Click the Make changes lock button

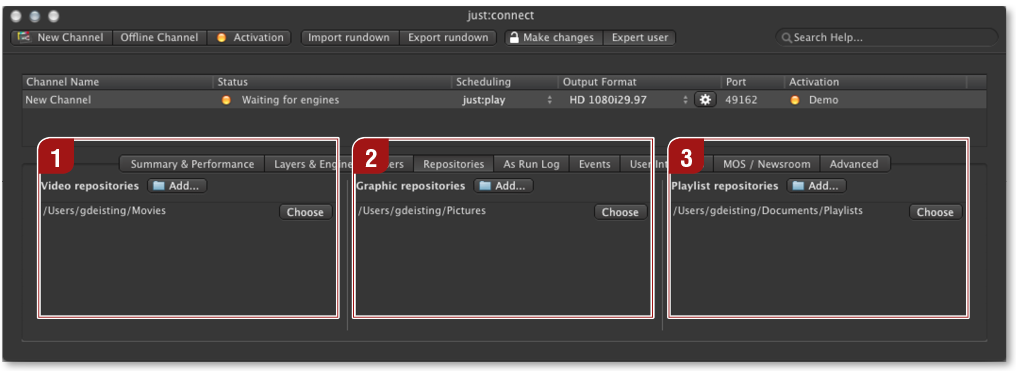tap(554, 38)
